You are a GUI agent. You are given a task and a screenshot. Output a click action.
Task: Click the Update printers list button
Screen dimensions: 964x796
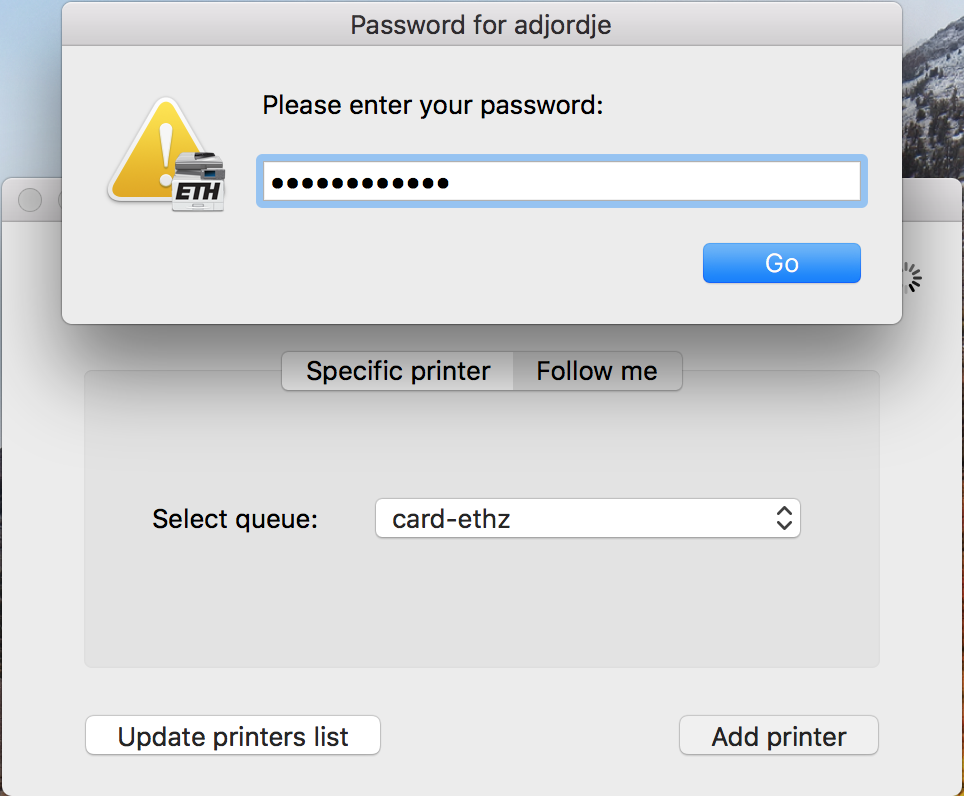(233, 736)
